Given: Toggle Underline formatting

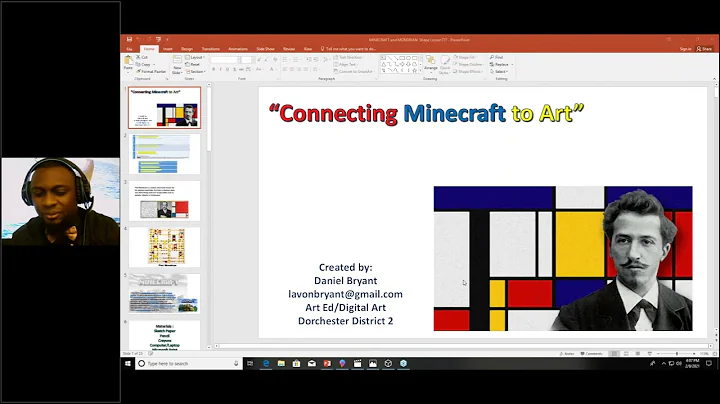Looking at the screenshot, I should [227, 69].
